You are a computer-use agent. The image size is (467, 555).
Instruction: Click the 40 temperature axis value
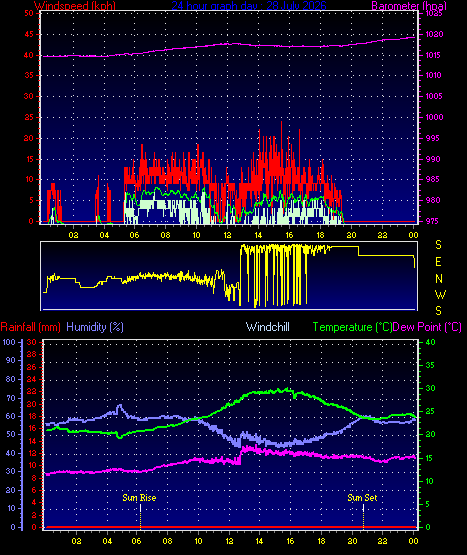(430, 342)
